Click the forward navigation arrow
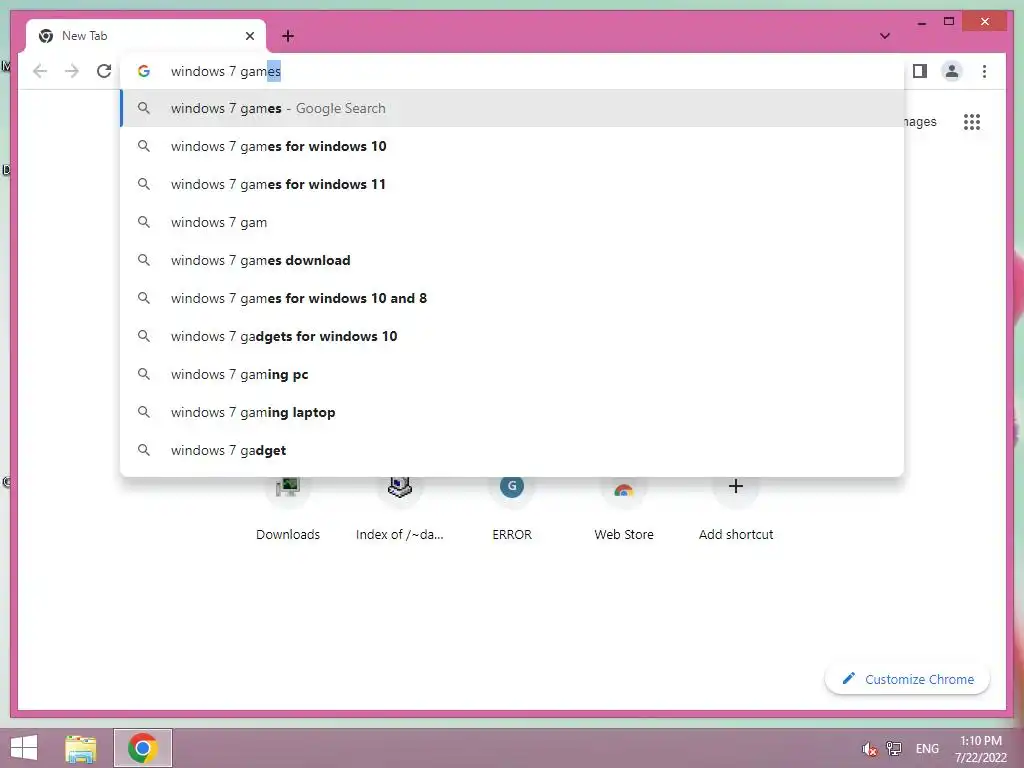 click(72, 71)
